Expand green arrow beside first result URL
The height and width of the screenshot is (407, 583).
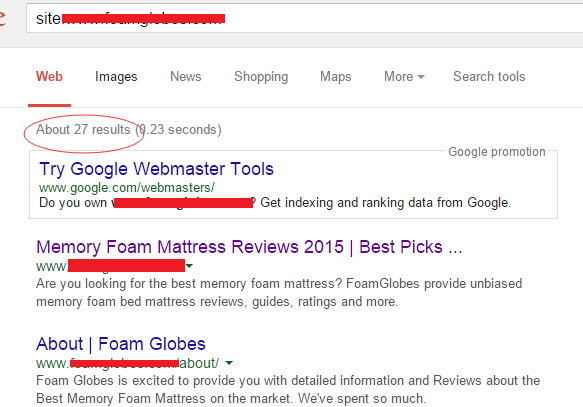[x=189, y=266]
